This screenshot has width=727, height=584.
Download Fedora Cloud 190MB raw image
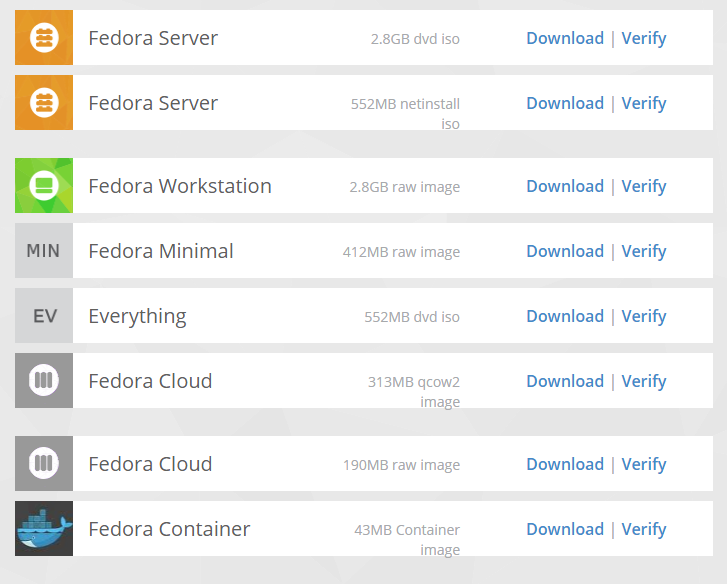(x=565, y=464)
